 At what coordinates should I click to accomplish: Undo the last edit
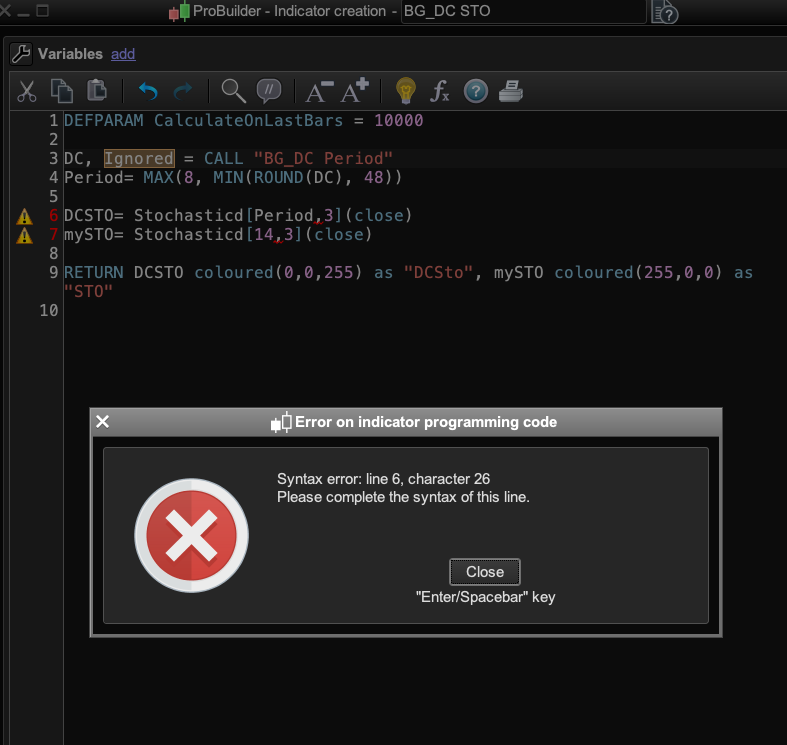(x=148, y=91)
